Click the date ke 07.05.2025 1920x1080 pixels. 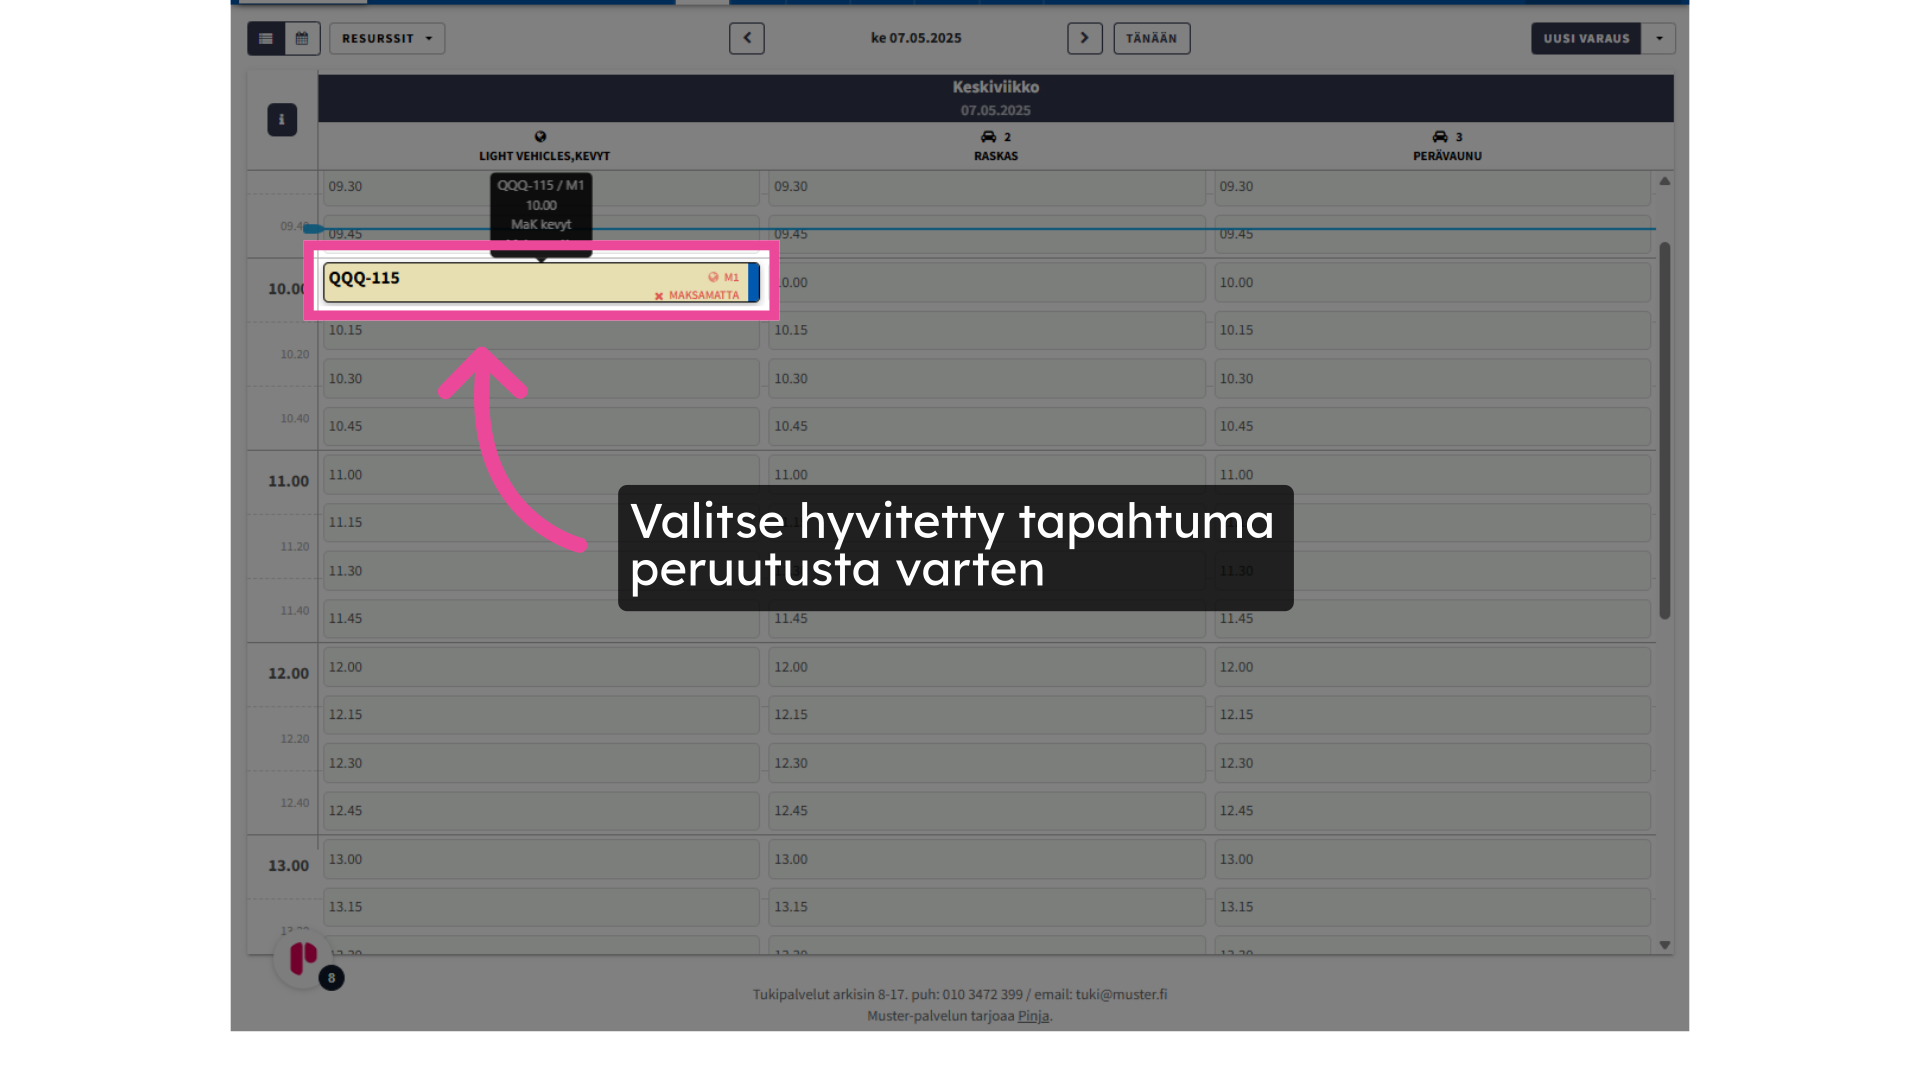point(916,38)
